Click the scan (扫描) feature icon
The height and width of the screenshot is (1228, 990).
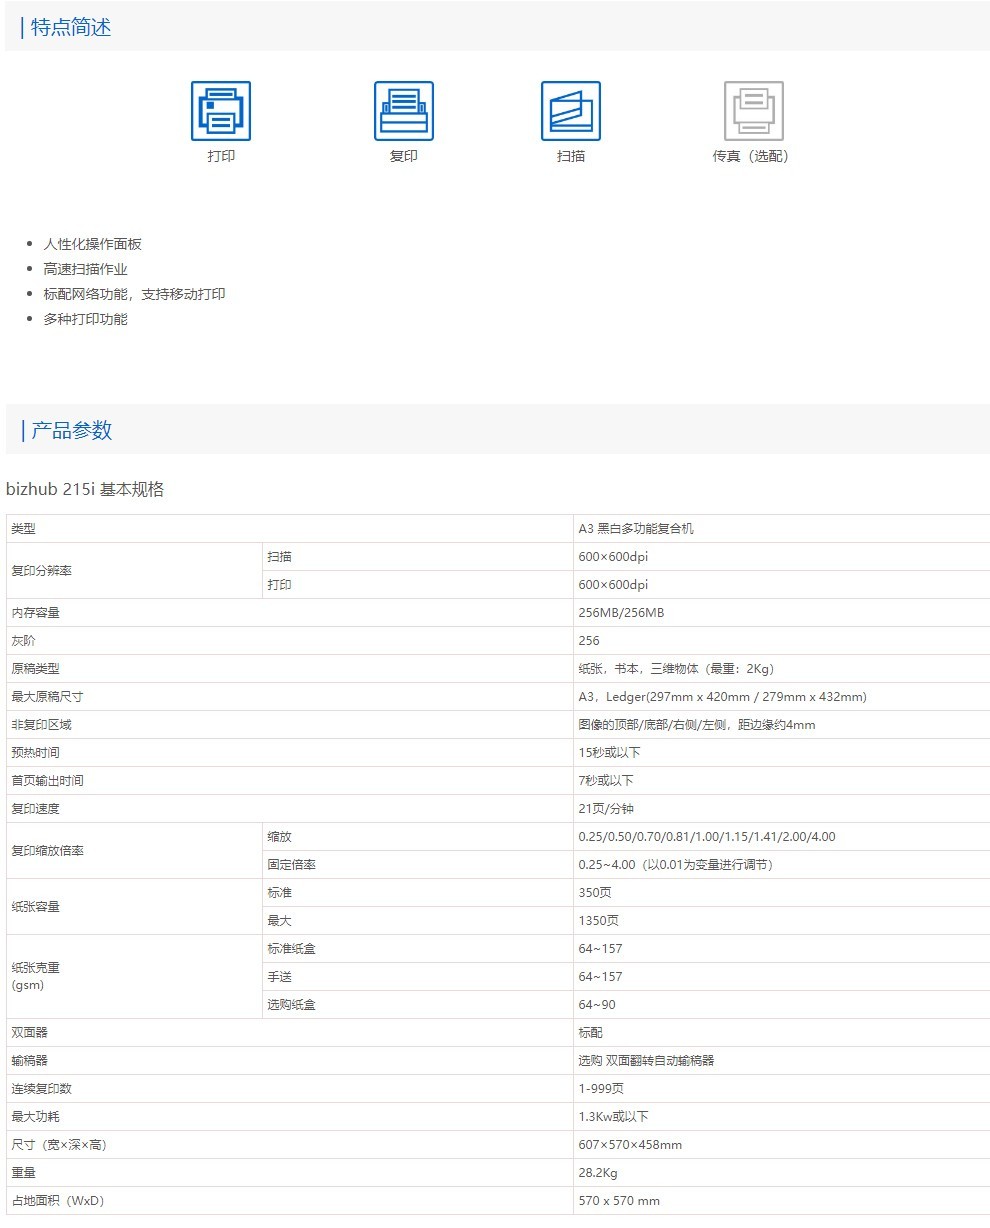[x=571, y=111]
